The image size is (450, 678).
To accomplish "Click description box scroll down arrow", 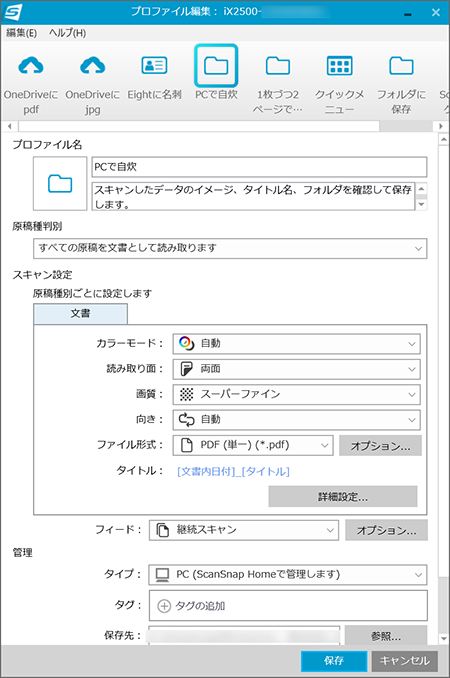I will (x=421, y=205).
